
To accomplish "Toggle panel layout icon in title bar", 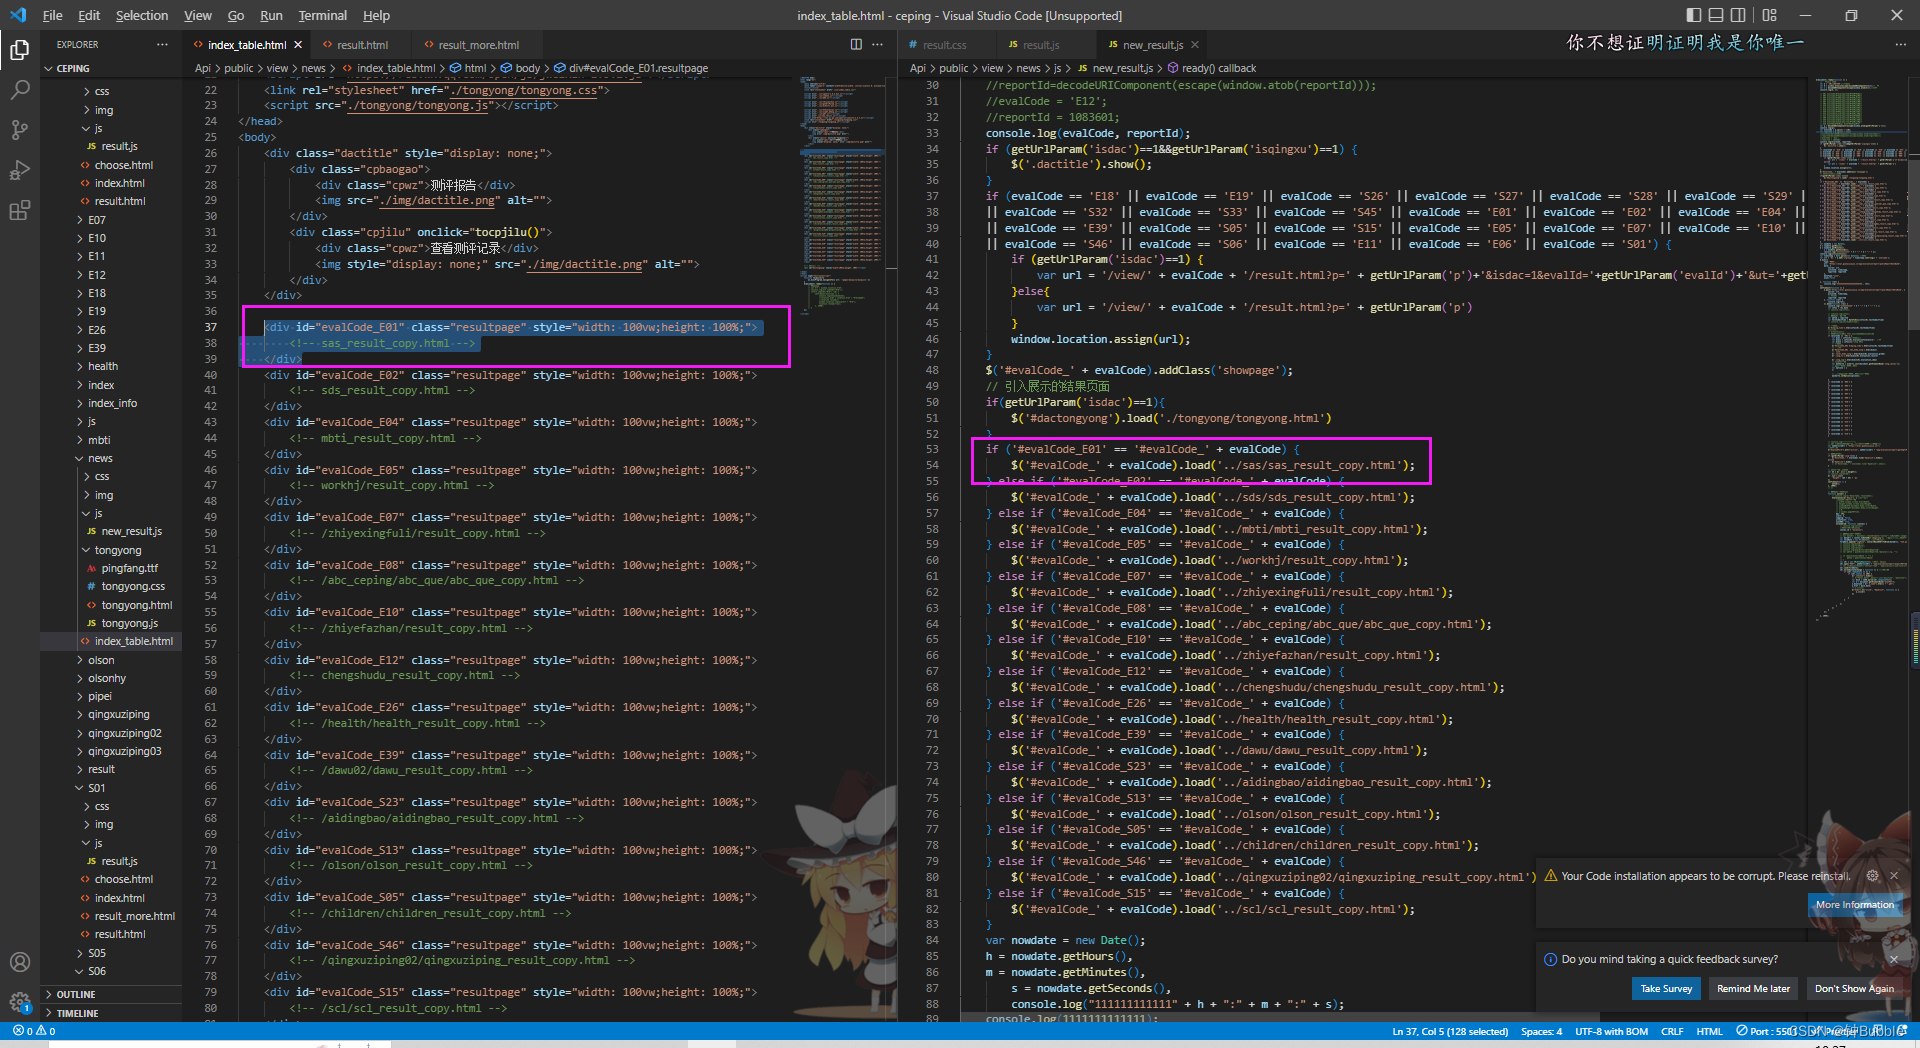I will click(1716, 15).
